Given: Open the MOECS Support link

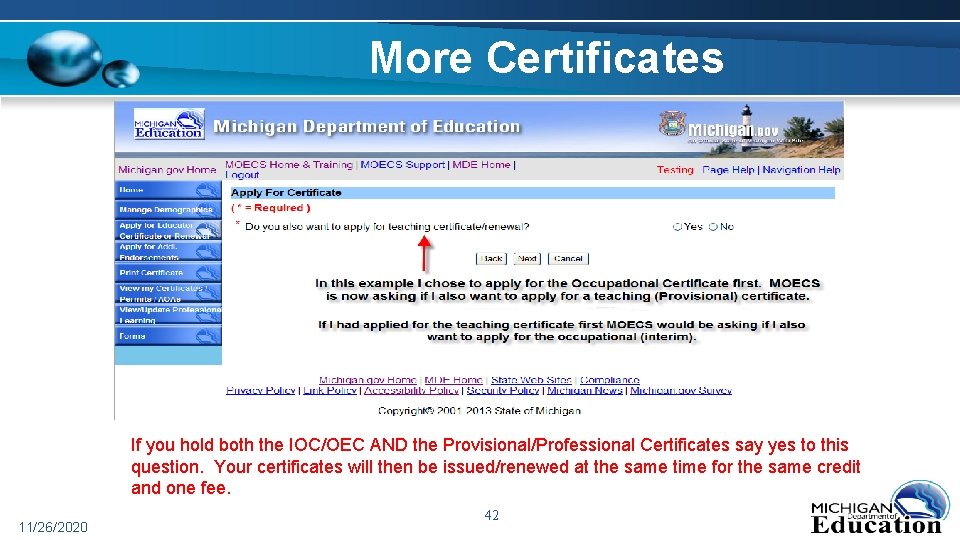Looking at the screenshot, I should coord(402,165).
